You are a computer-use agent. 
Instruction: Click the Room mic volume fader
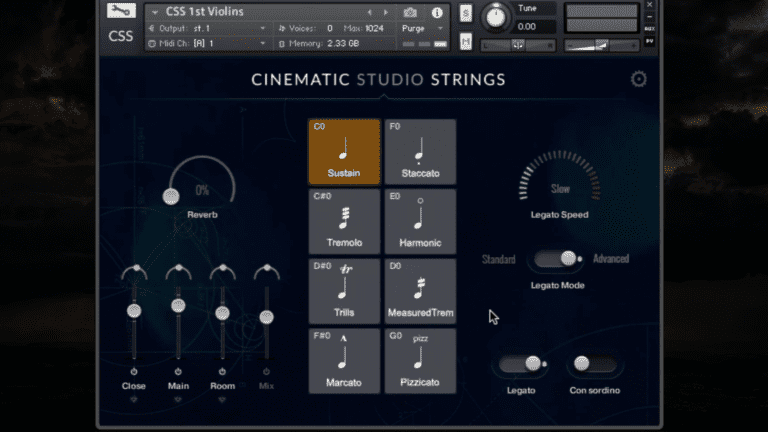[222, 313]
